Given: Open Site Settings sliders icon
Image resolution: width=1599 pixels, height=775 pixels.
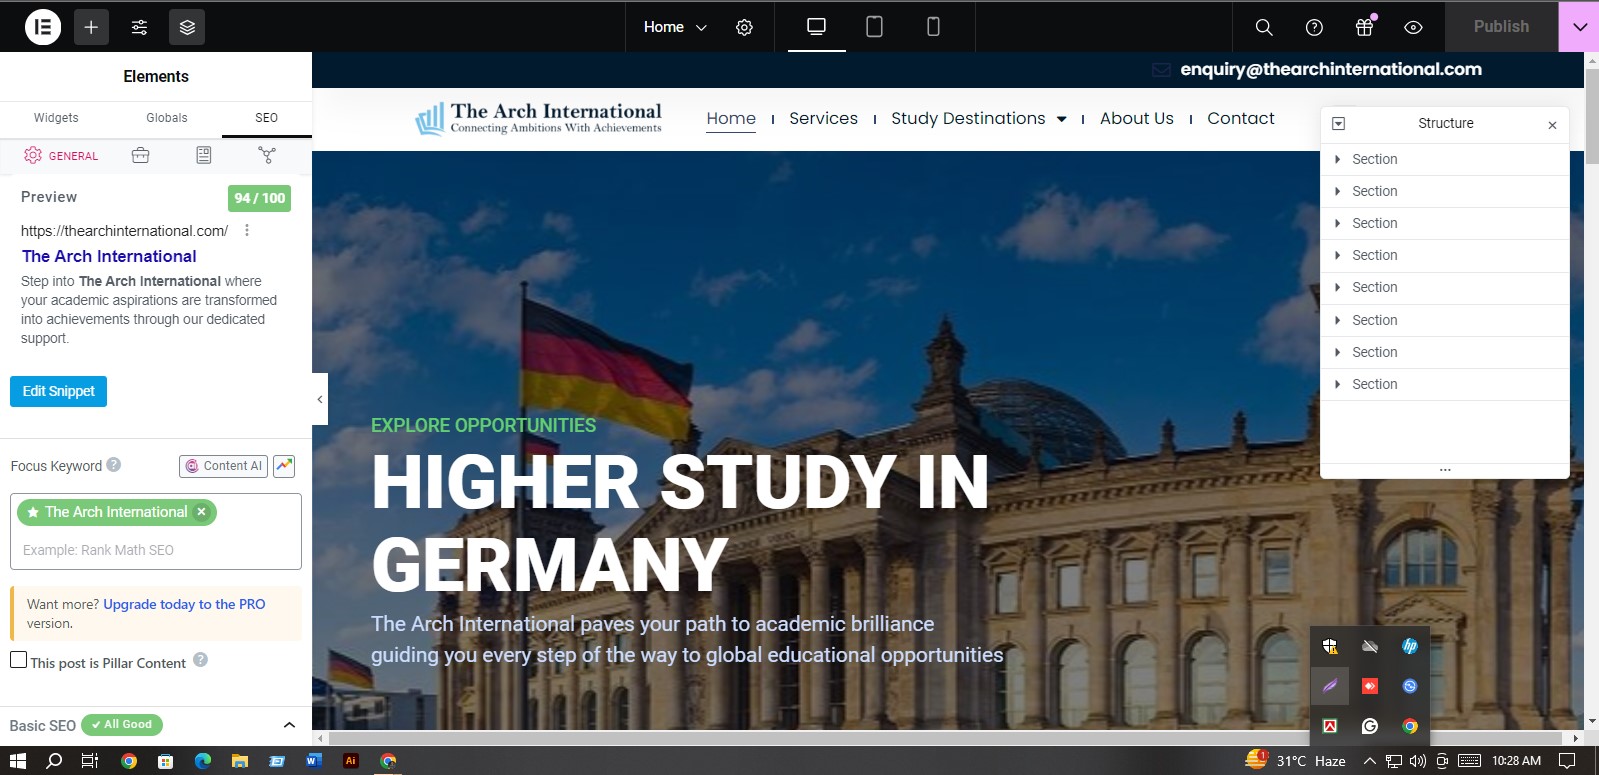Looking at the screenshot, I should tap(139, 27).
